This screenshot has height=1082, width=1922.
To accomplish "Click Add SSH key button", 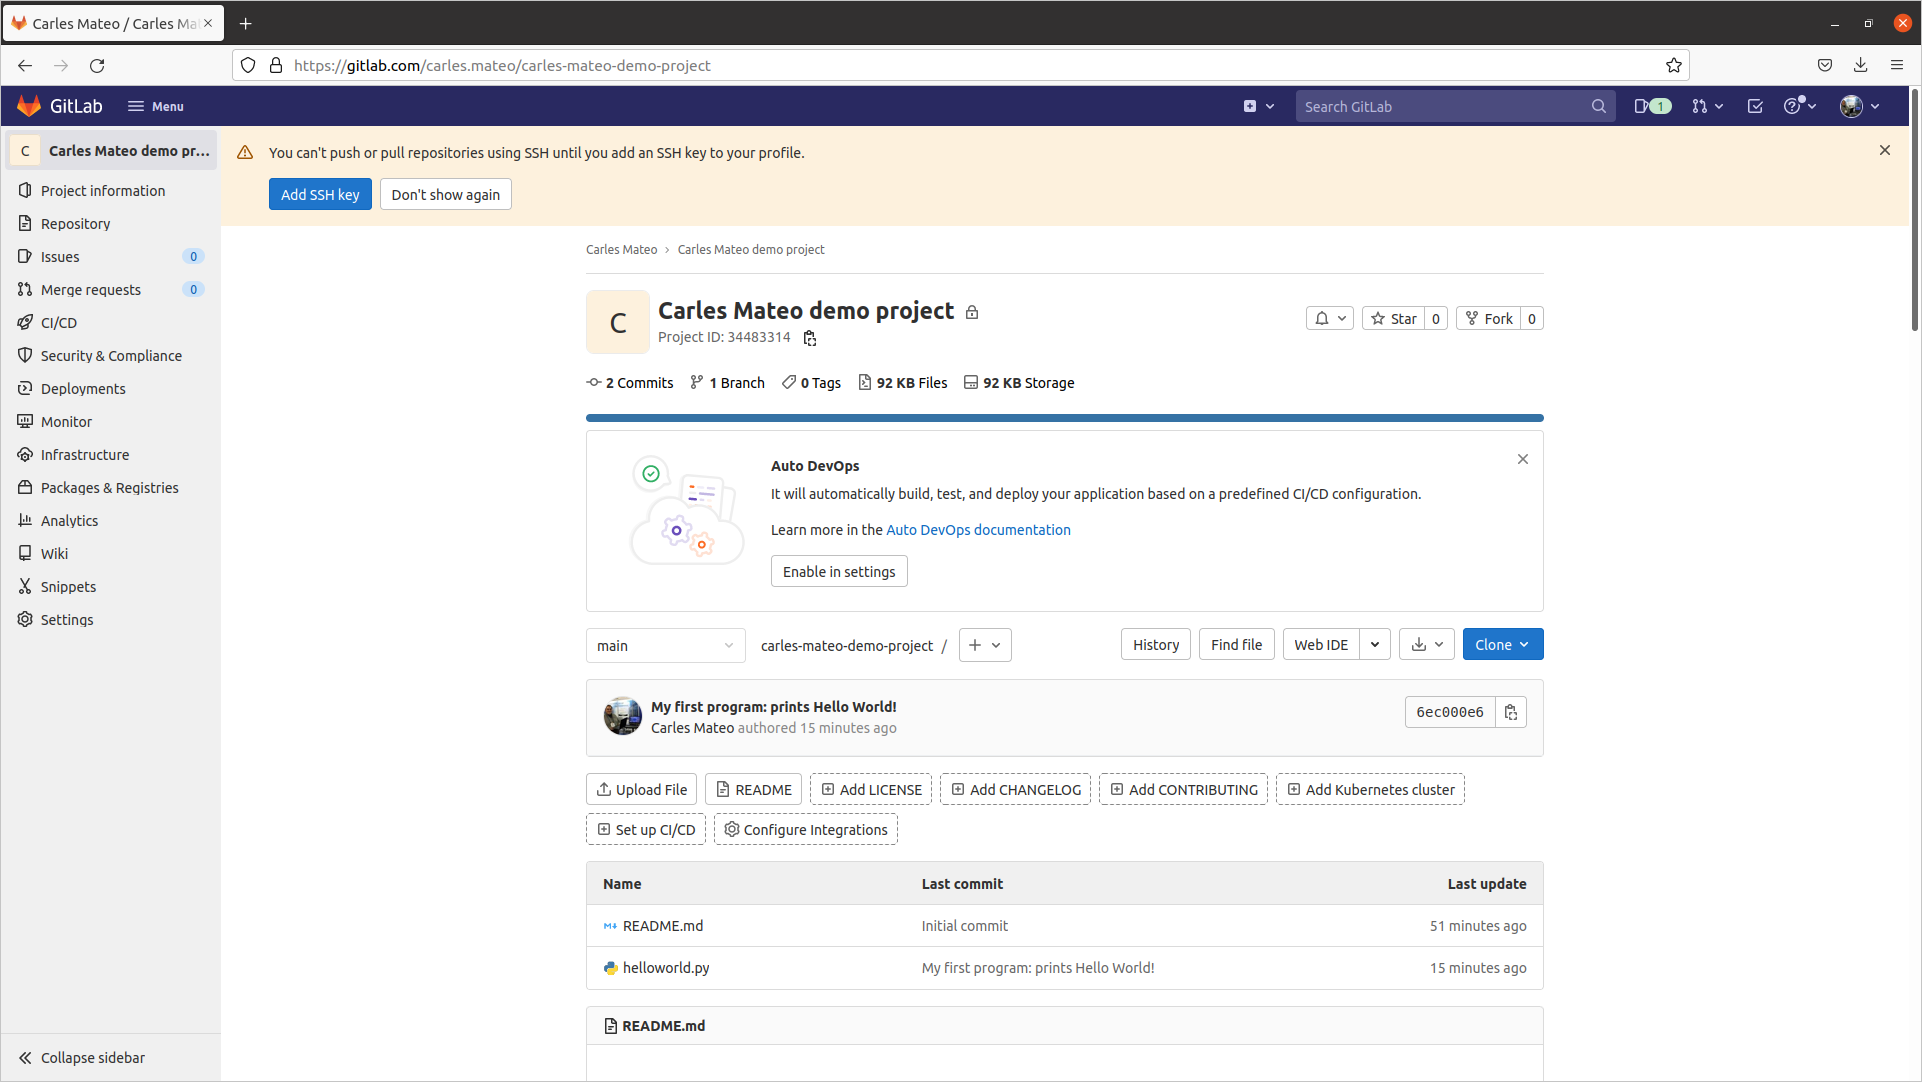I will [320, 194].
